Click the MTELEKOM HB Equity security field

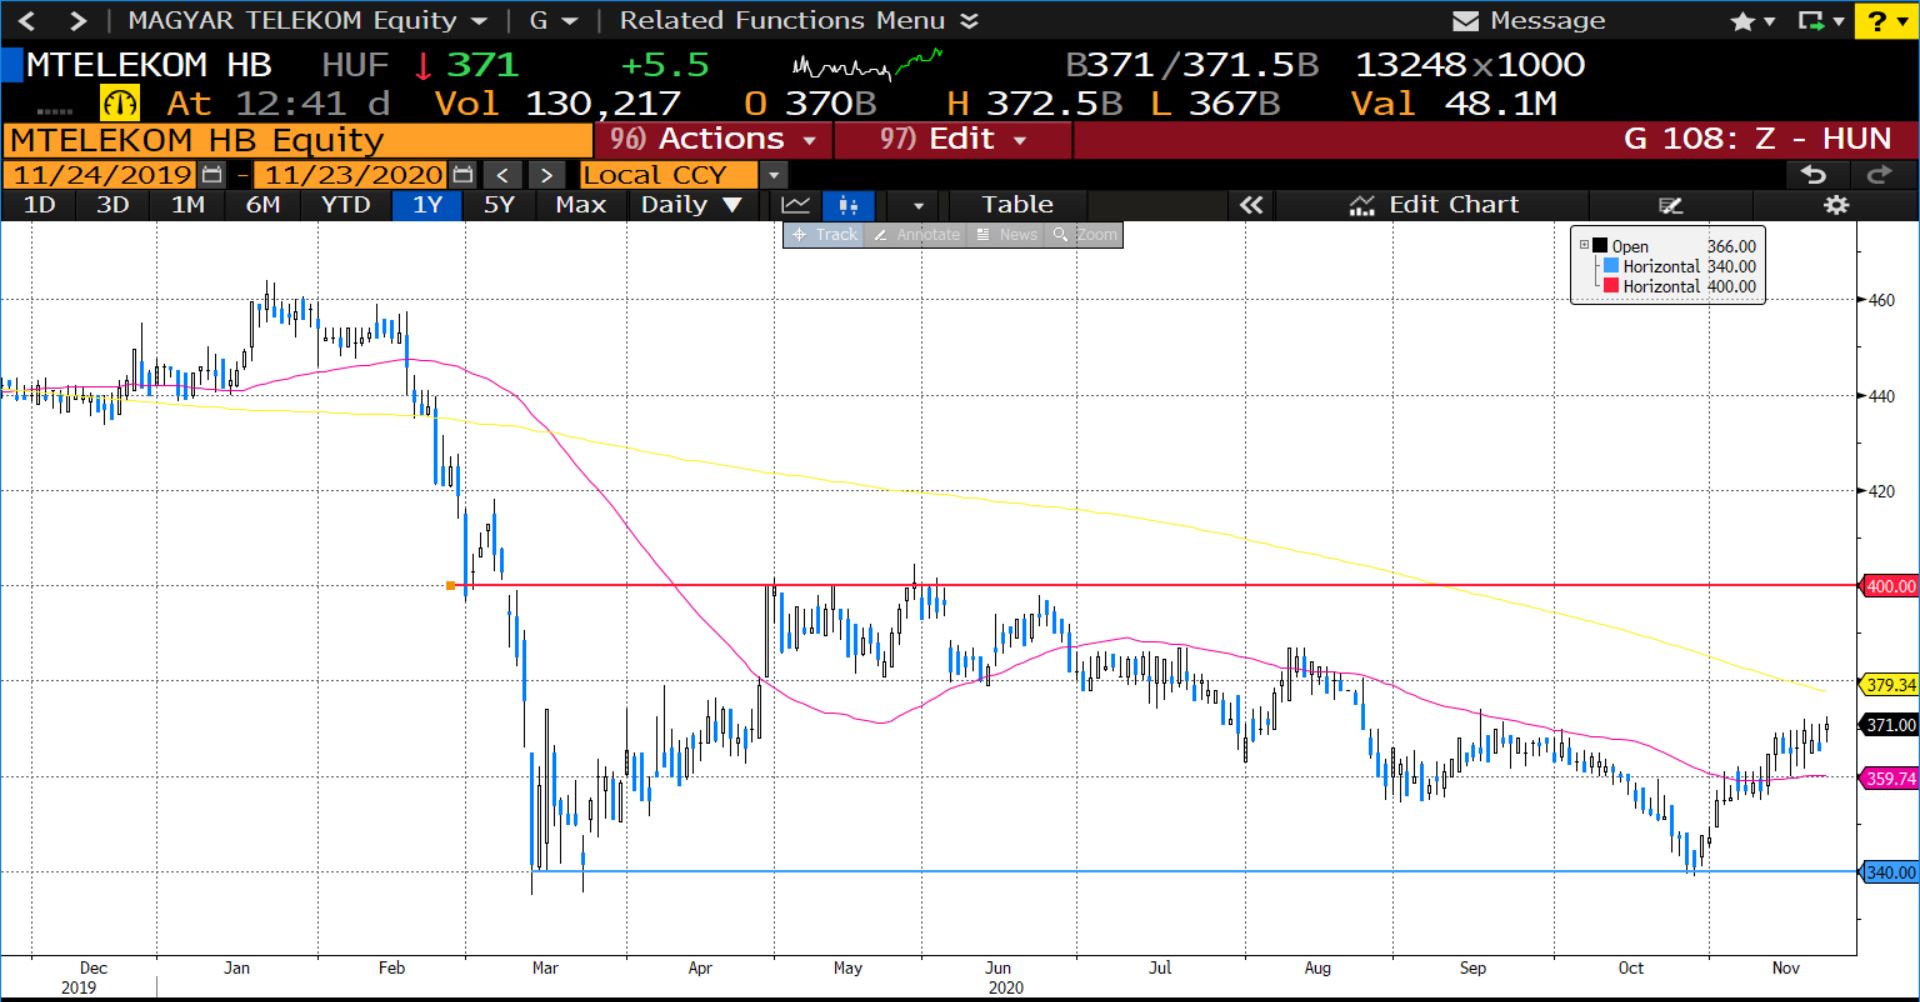click(x=298, y=140)
